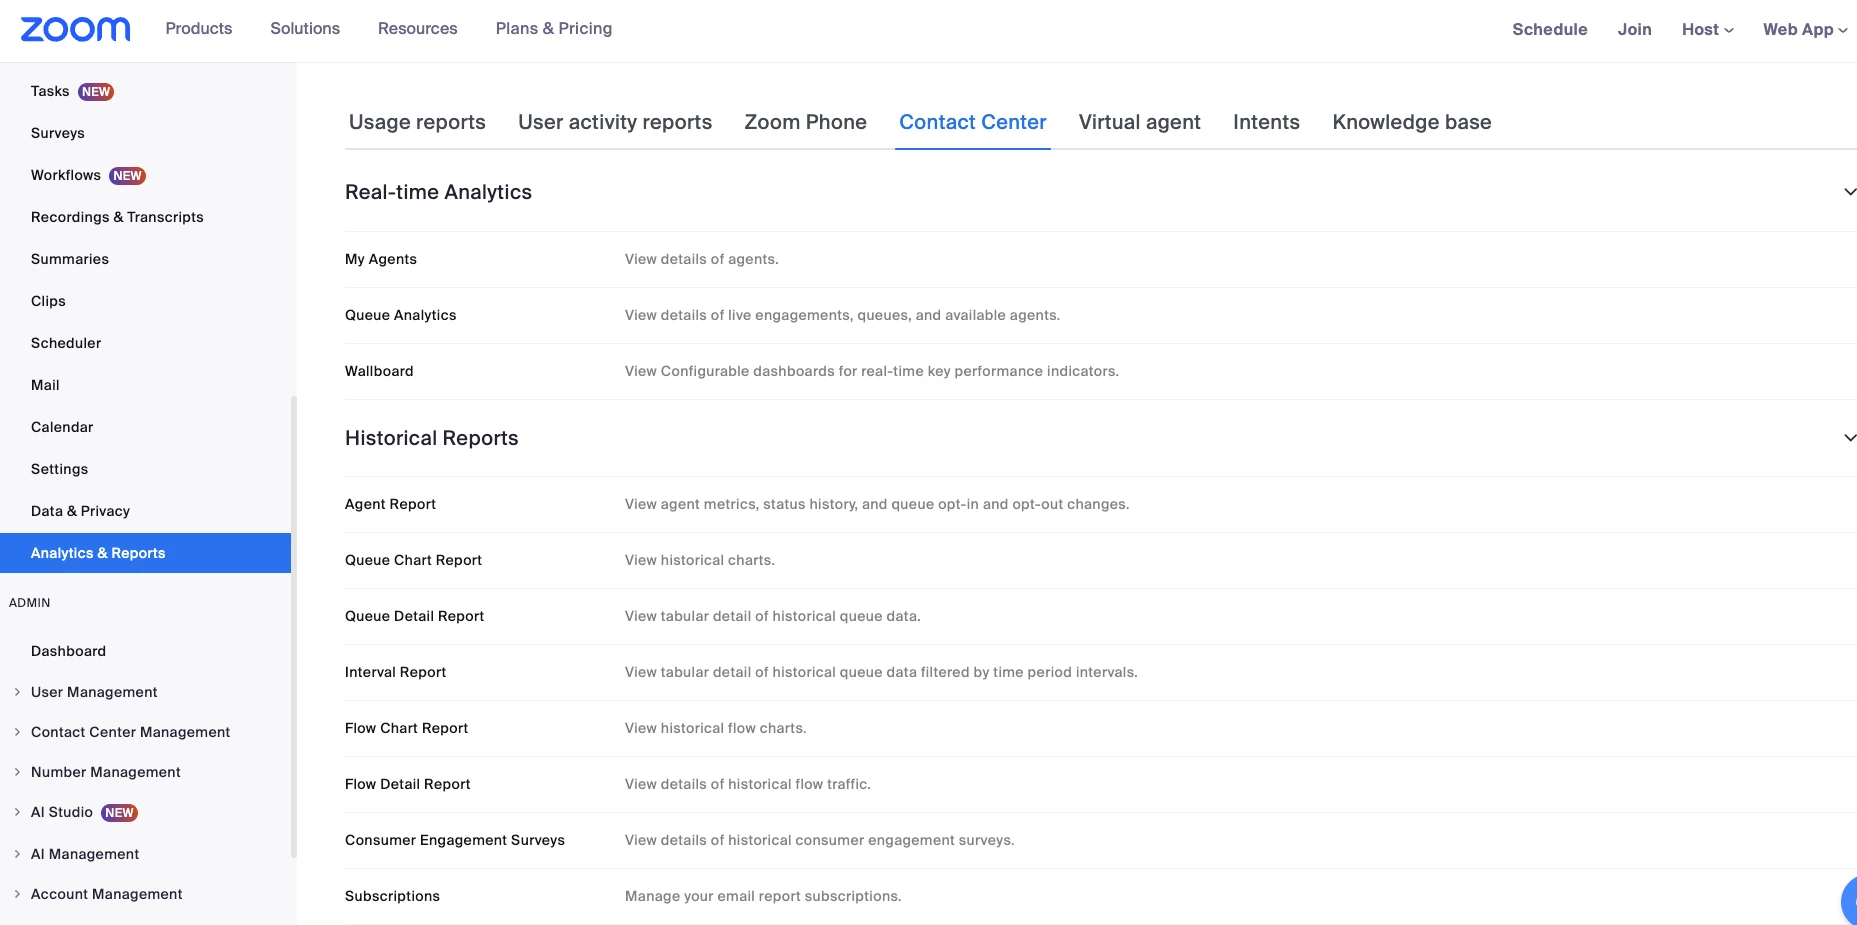Screen dimensions: 1857x925
Task: Click the NEW badge beside Tasks
Action: point(96,92)
